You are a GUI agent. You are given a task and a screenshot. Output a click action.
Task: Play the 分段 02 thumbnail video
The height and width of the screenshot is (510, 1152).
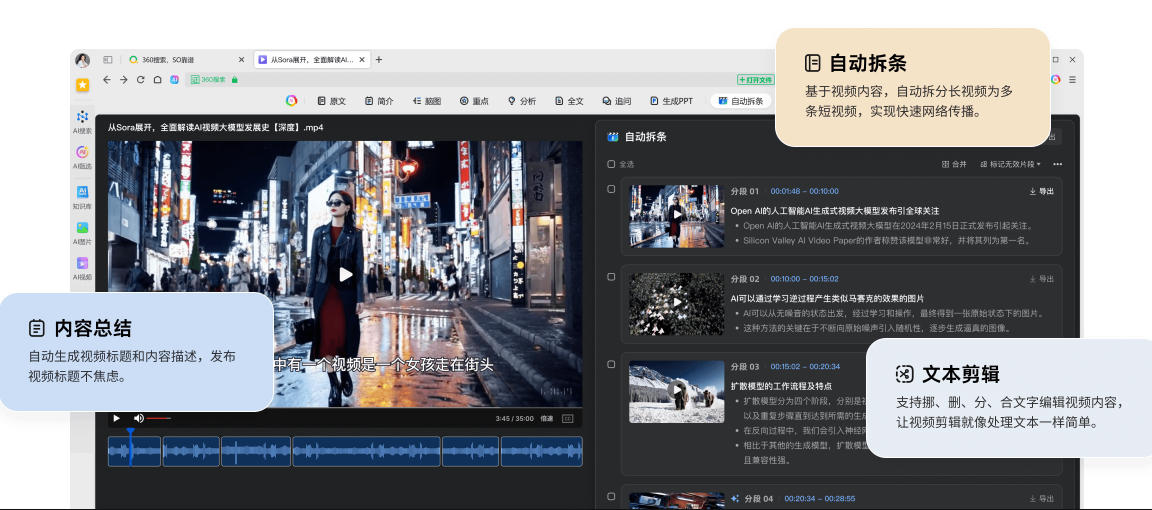click(x=676, y=302)
